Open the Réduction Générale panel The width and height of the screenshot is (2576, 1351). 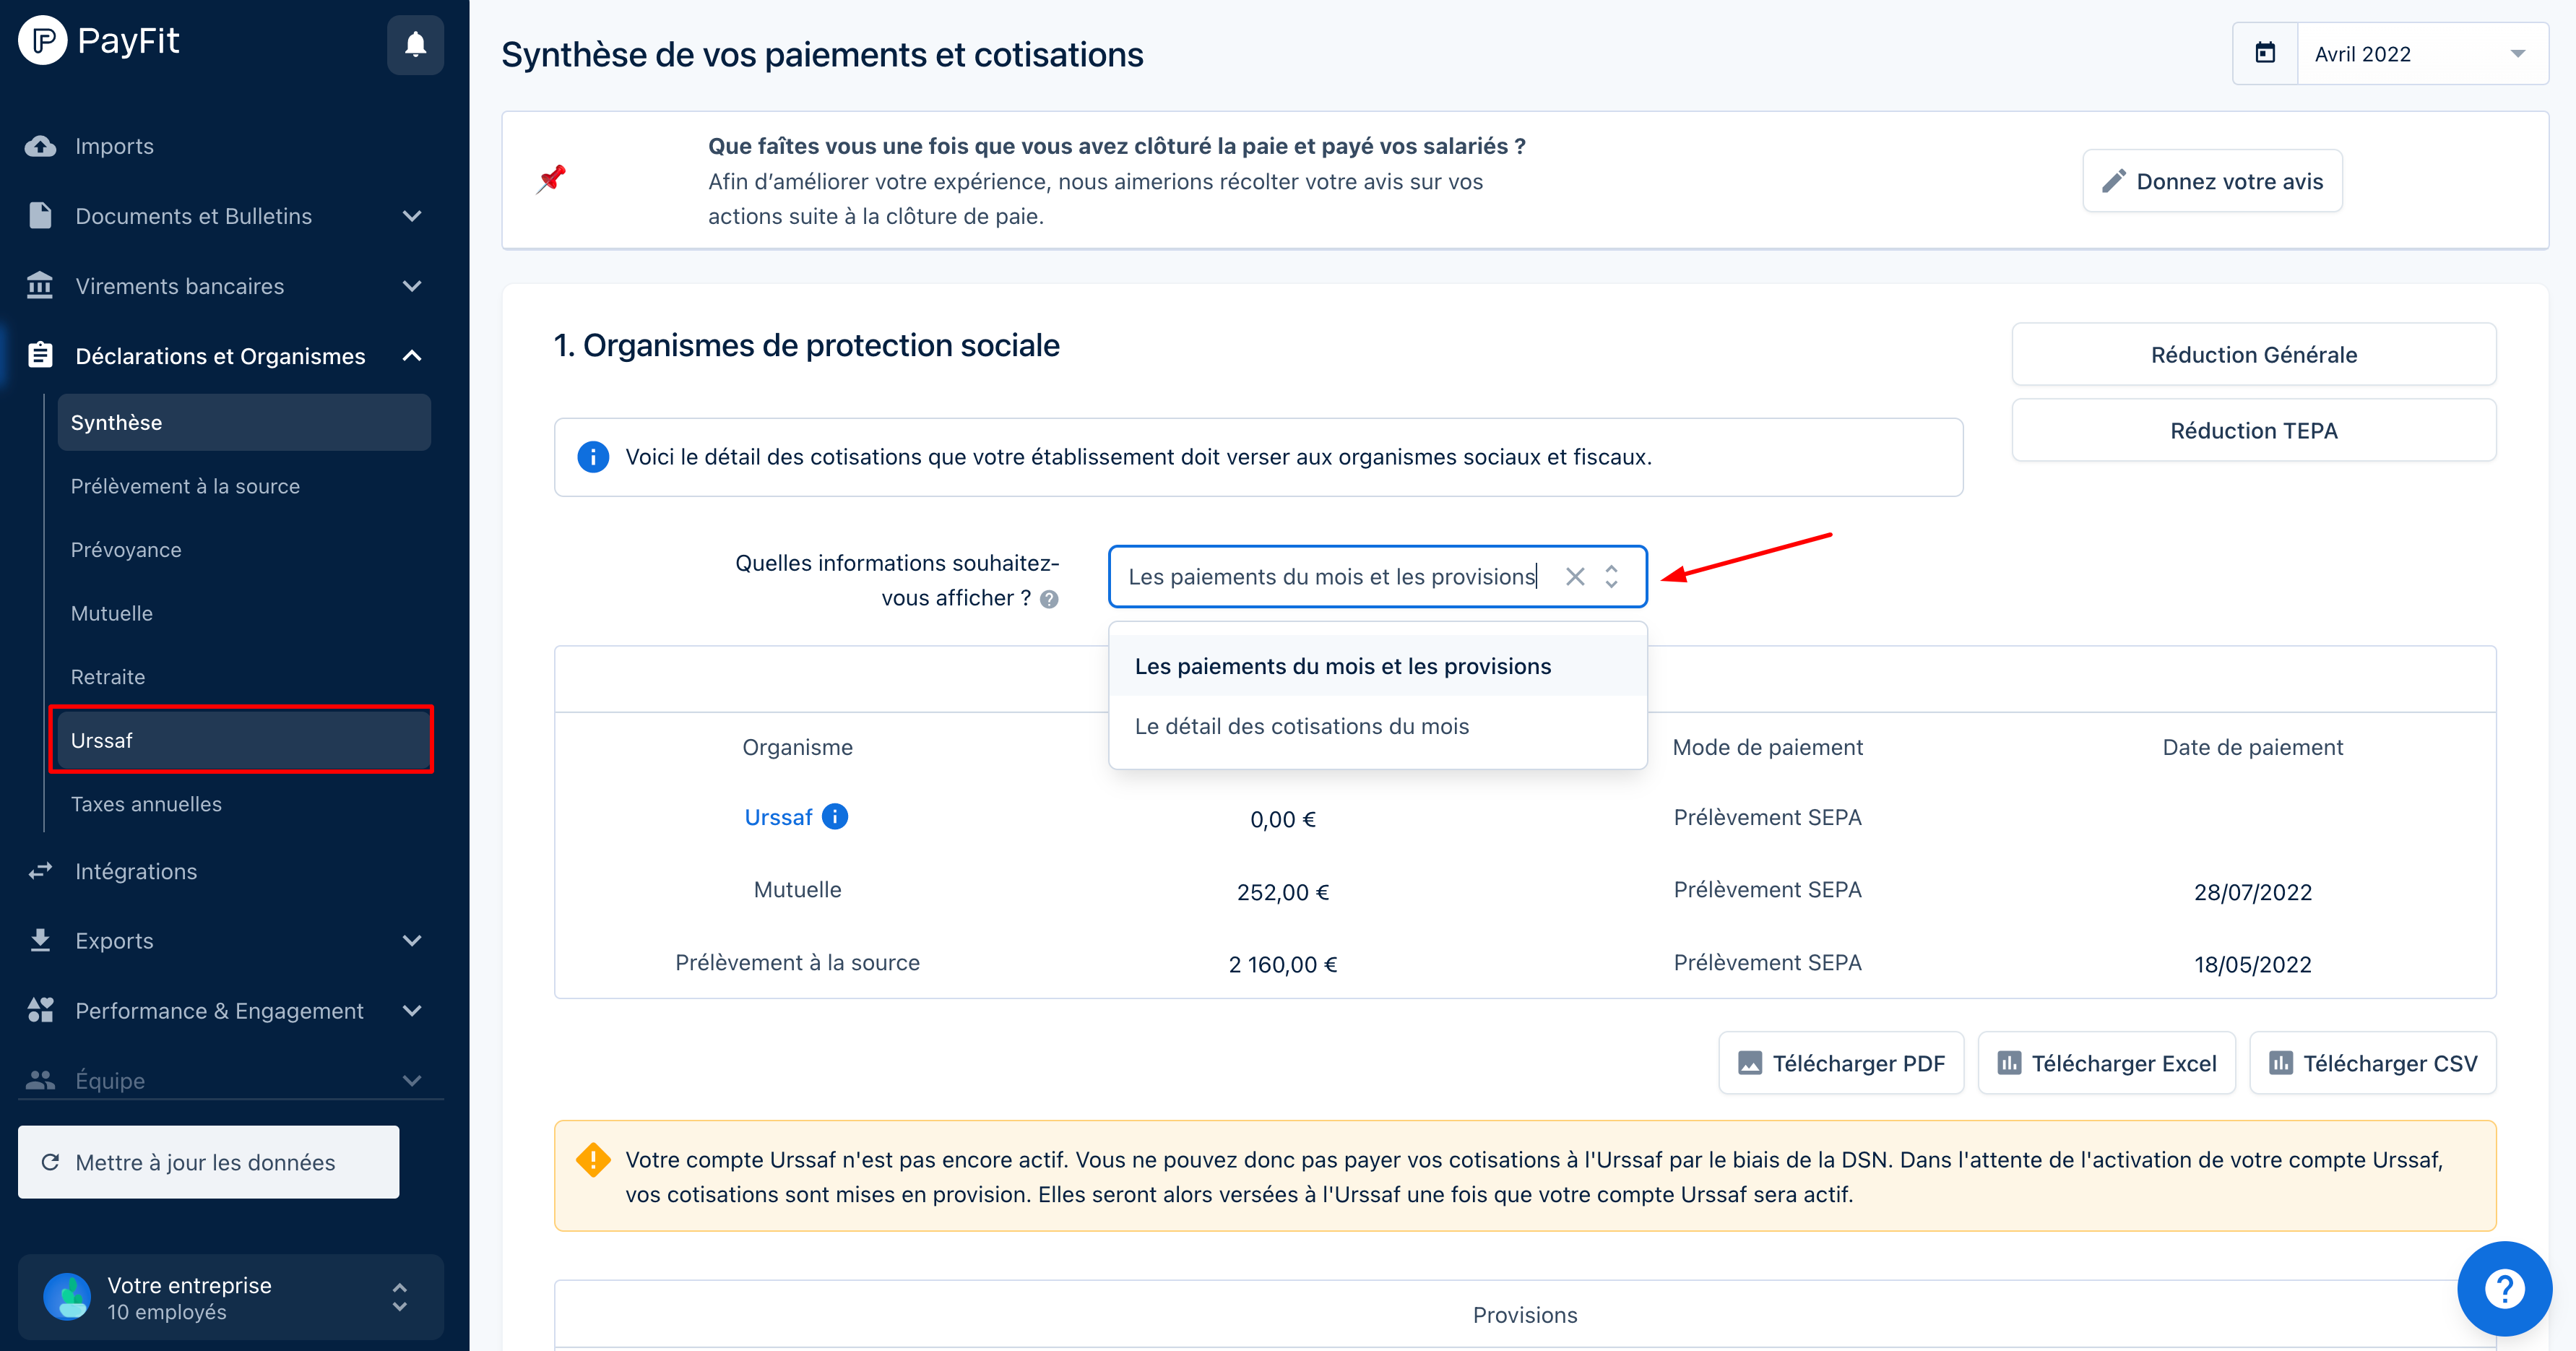[2253, 354]
